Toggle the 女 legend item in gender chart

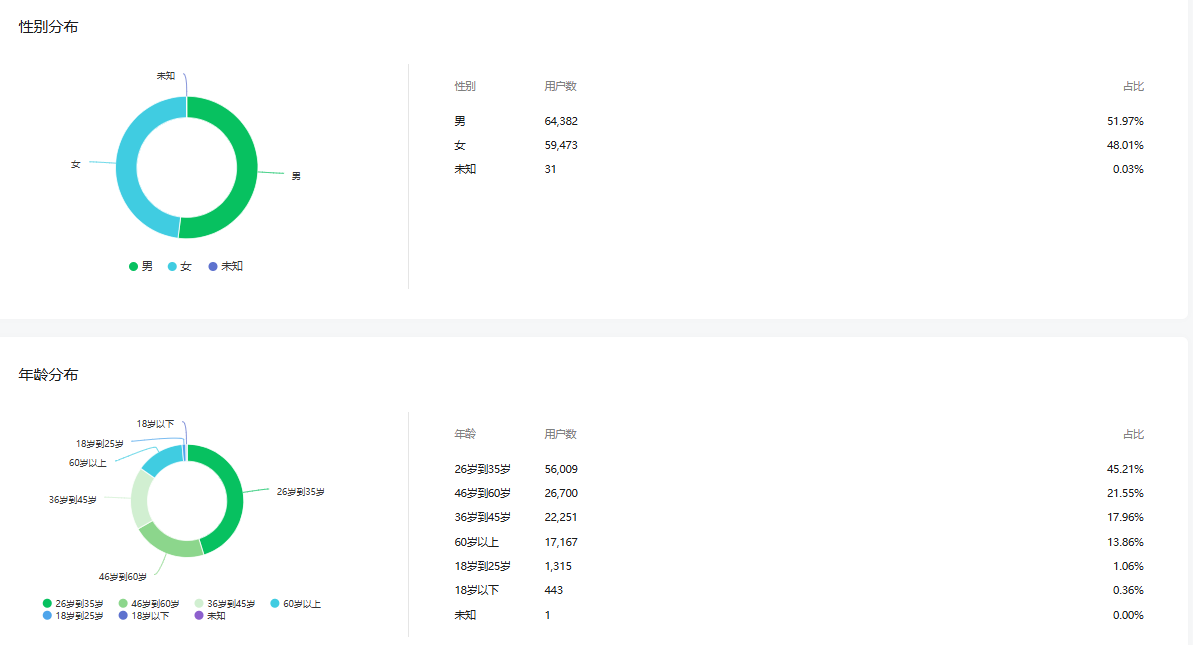pos(179,266)
